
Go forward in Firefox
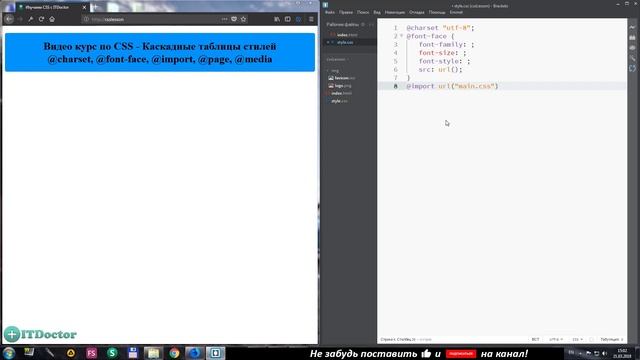tap(20, 19)
